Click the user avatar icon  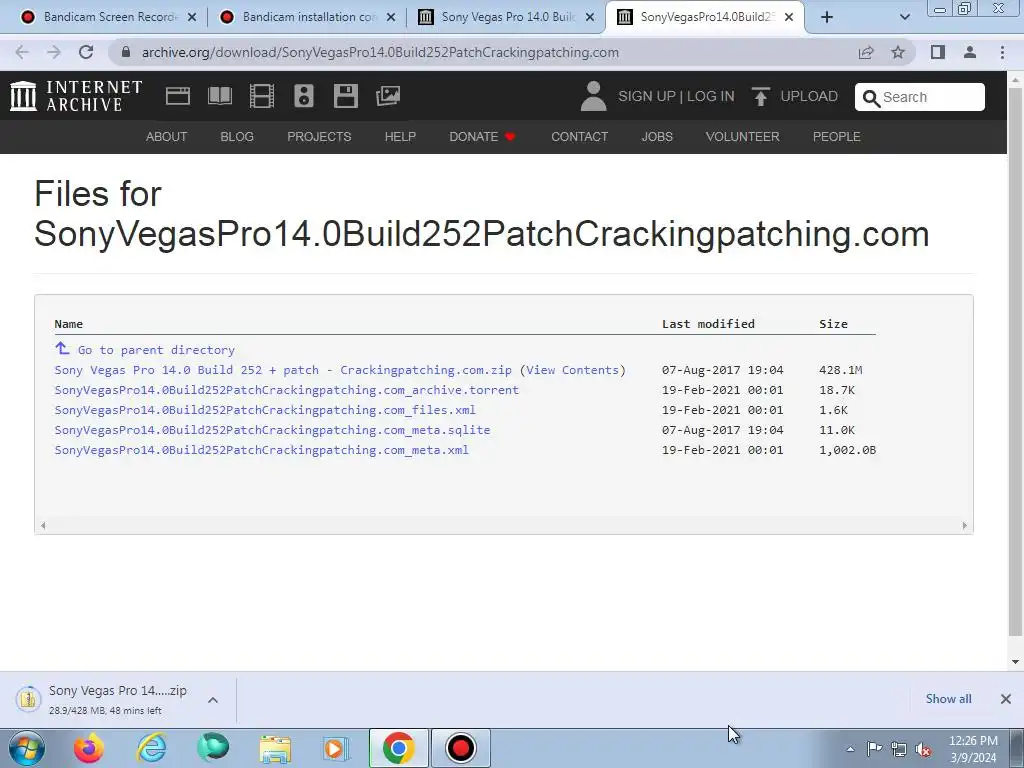593,96
